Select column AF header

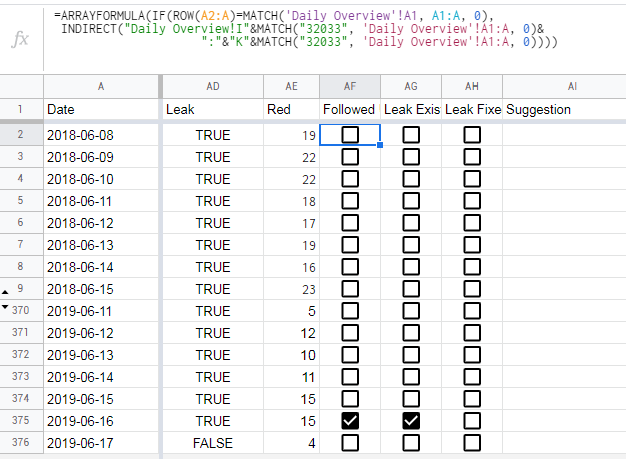[350, 86]
